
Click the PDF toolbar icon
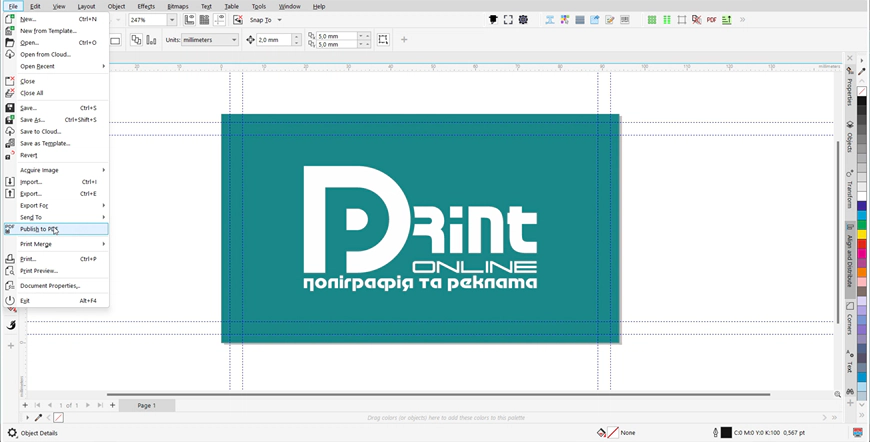coord(711,20)
